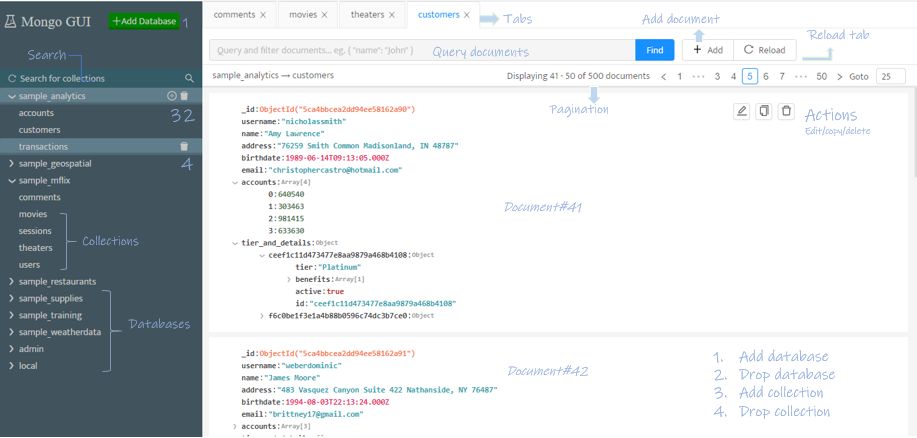This screenshot has width=917, height=438.
Task: Collapse the sample_mflix database
Action: click(x=12, y=181)
